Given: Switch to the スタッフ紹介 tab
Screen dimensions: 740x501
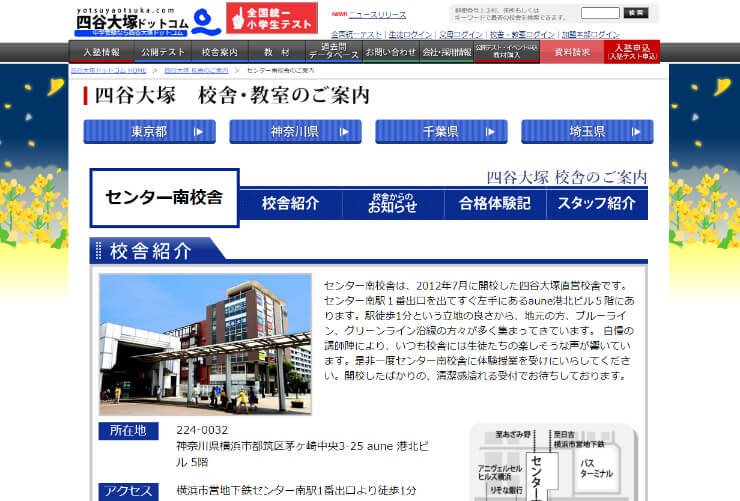Looking at the screenshot, I should tap(597, 204).
